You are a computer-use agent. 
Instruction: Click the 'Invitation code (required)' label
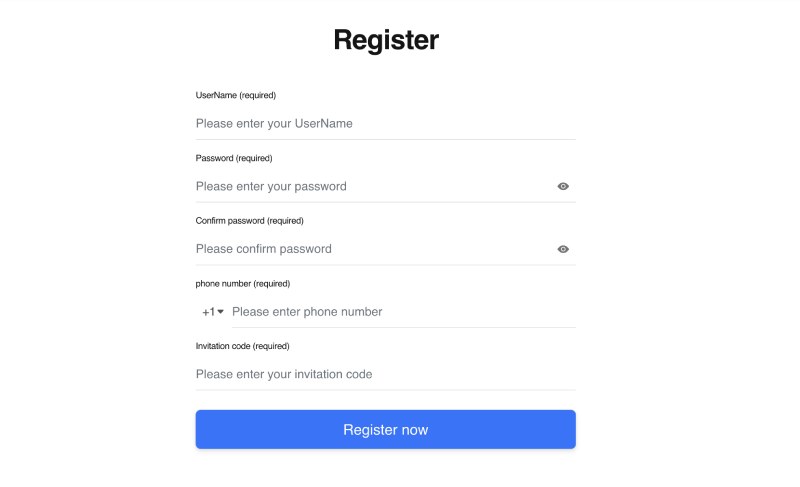tap(242, 346)
